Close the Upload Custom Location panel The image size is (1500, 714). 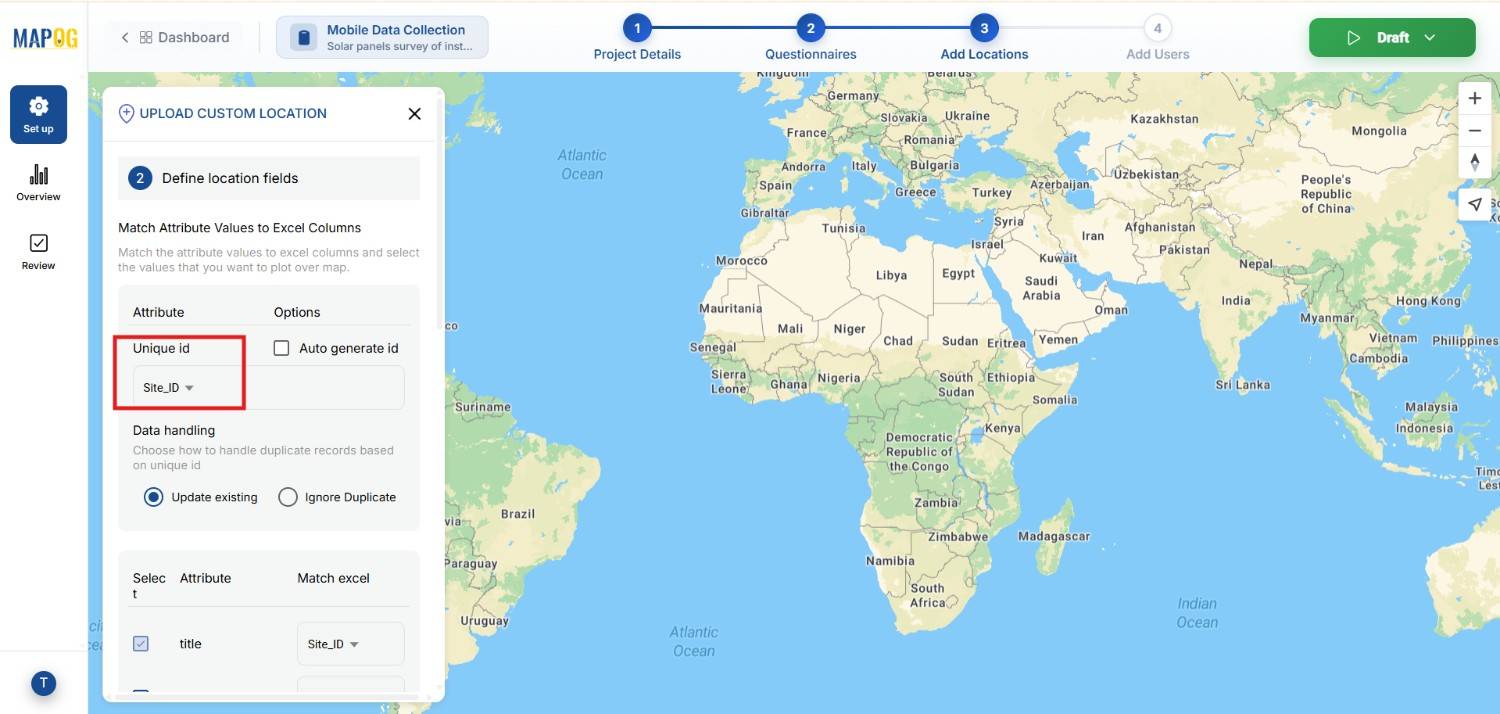(414, 114)
